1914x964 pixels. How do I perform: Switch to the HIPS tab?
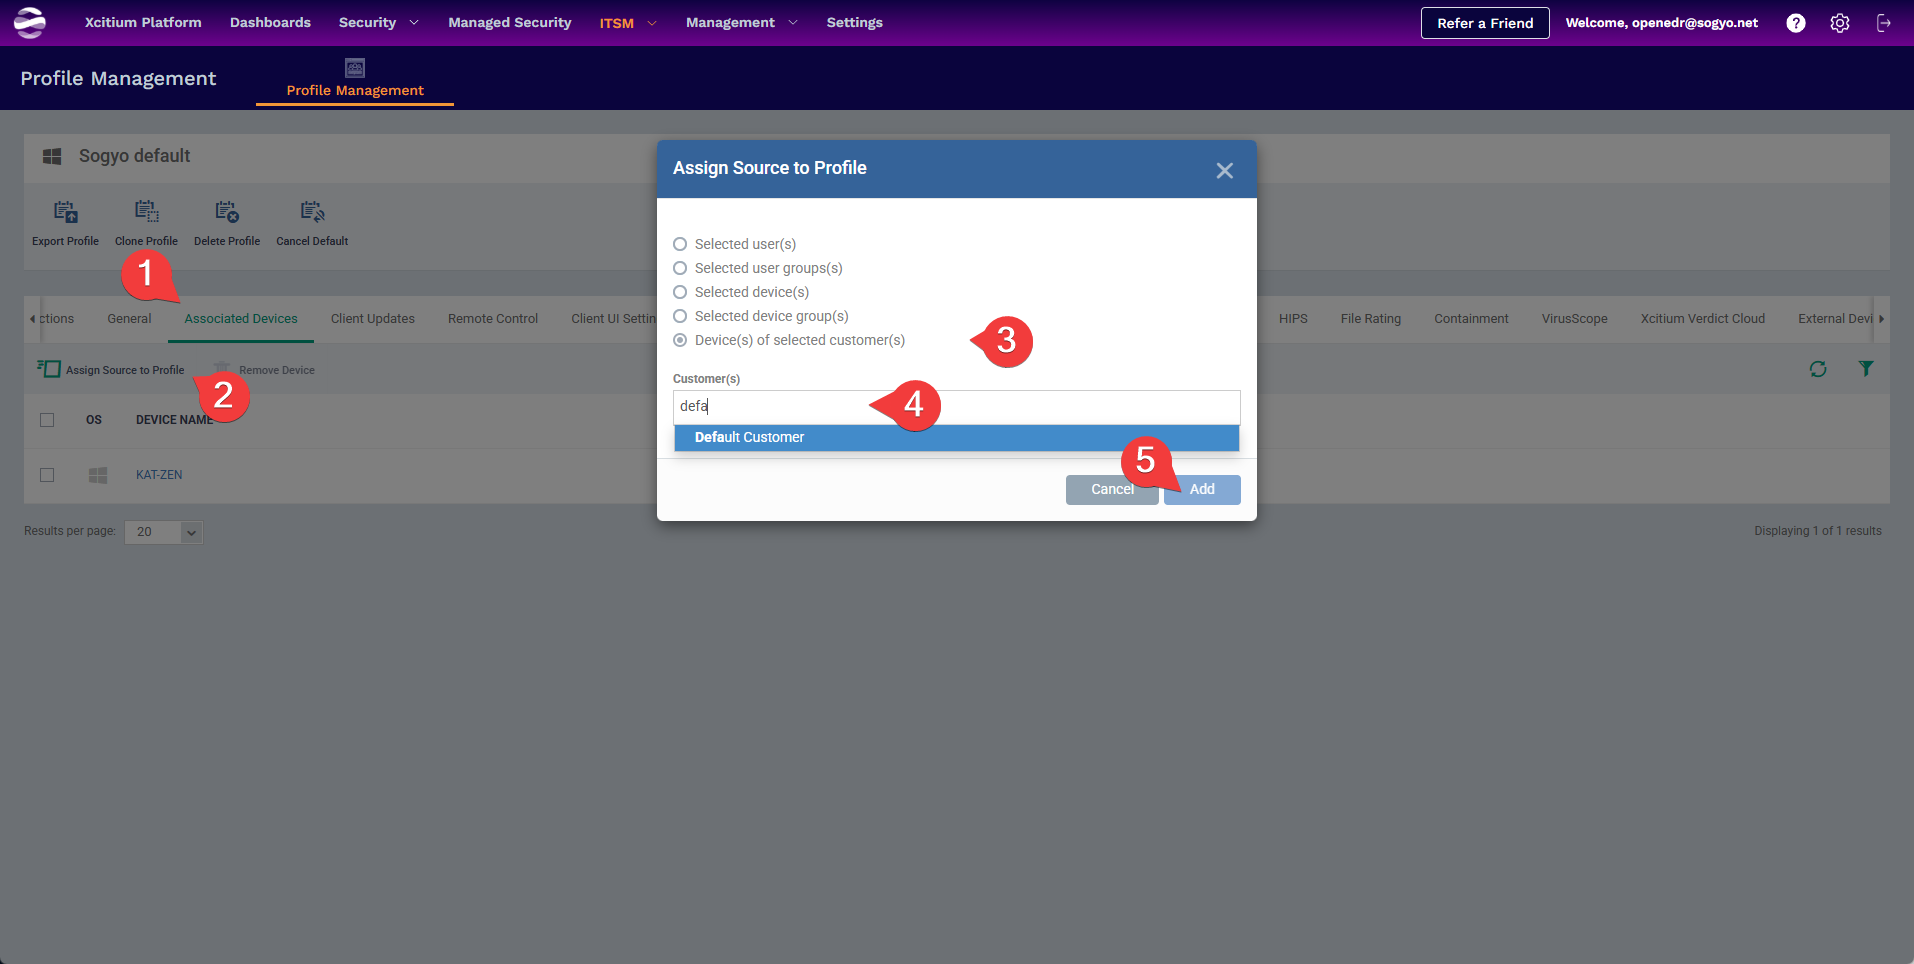point(1293,319)
